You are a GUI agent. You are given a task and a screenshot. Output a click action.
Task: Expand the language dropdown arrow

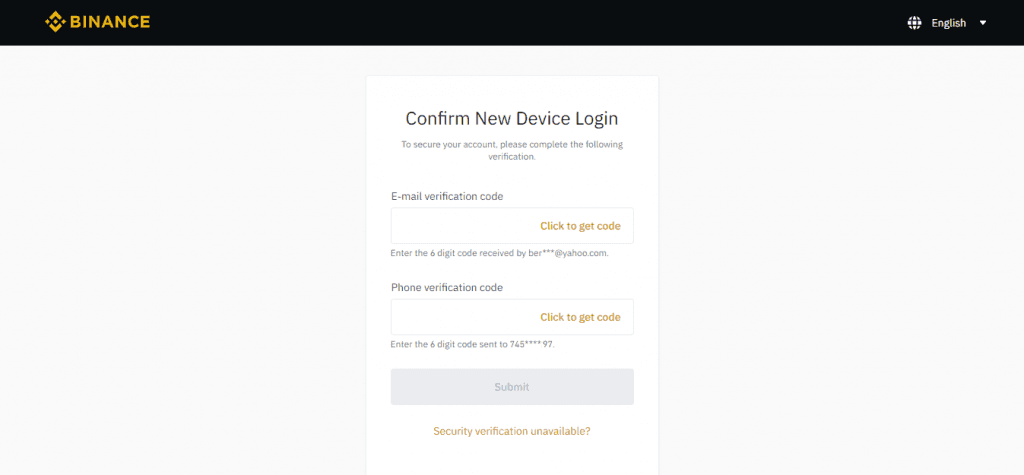coord(983,23)
